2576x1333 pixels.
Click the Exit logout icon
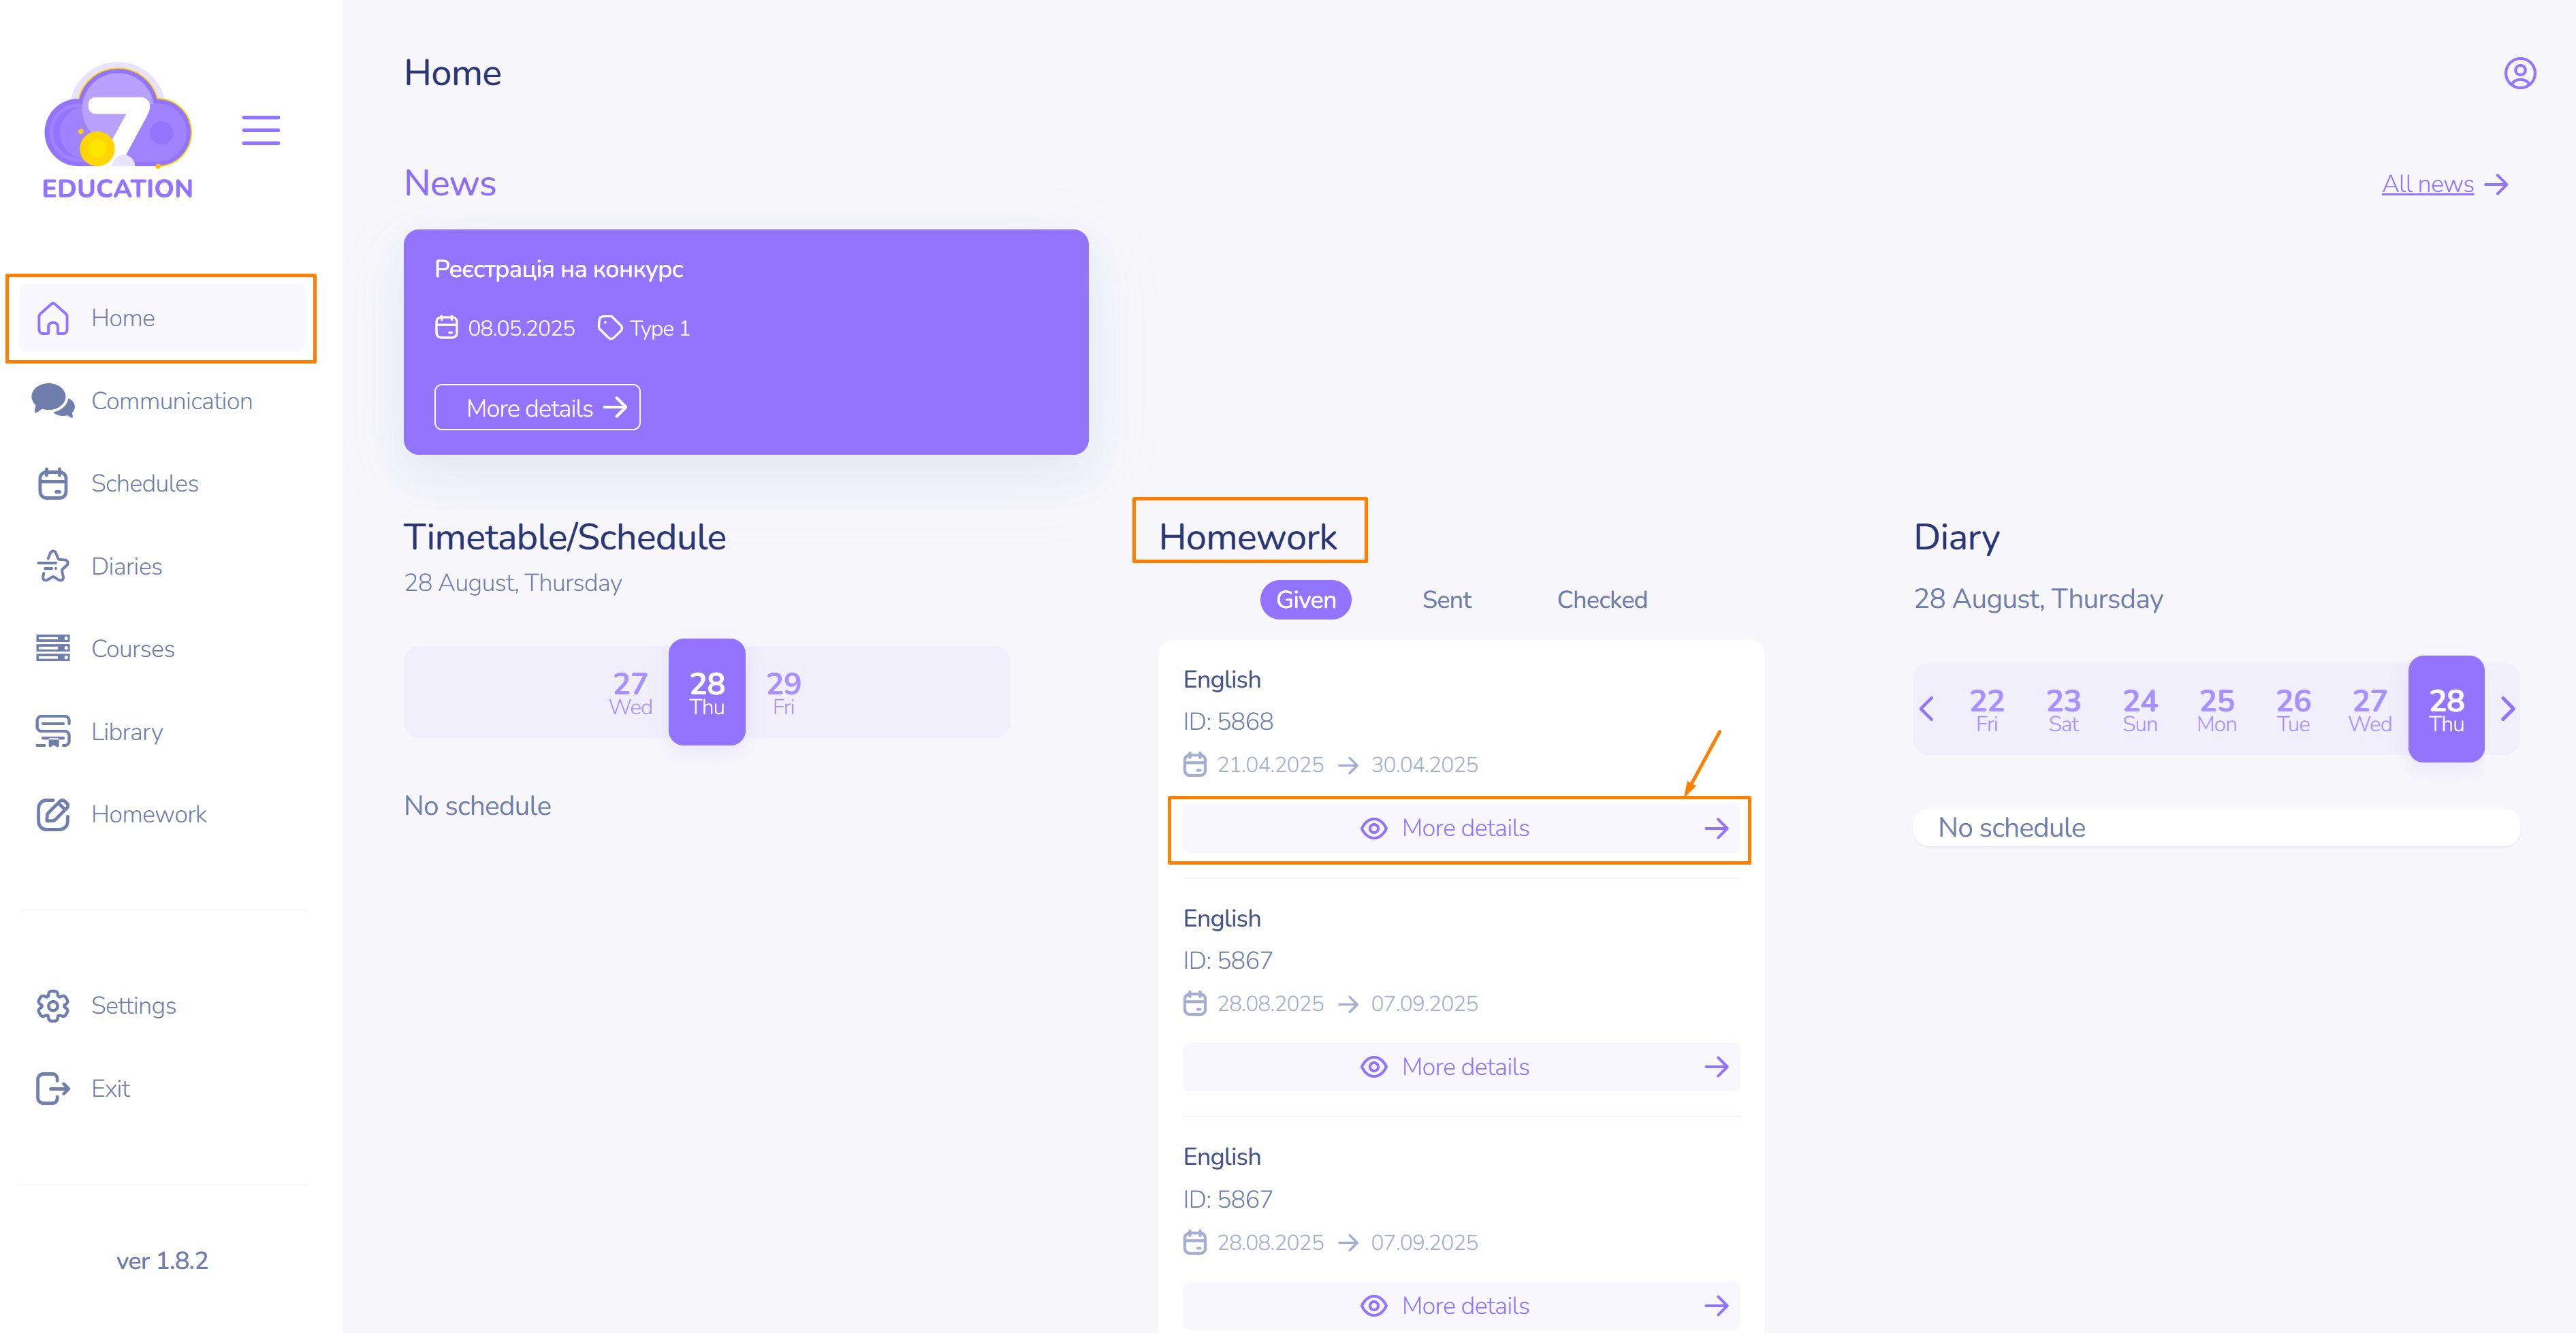52,1088
